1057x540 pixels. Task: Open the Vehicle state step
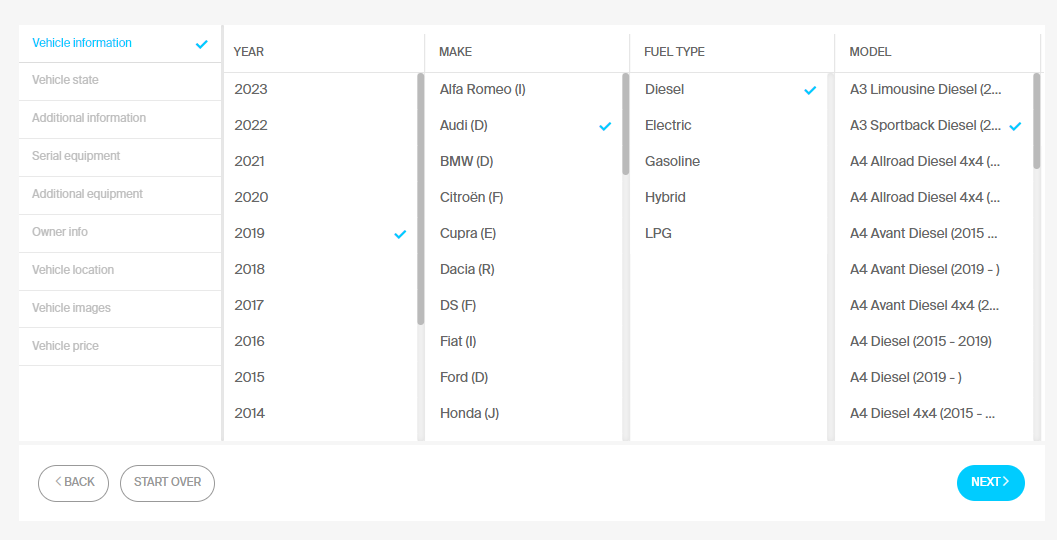120,80
